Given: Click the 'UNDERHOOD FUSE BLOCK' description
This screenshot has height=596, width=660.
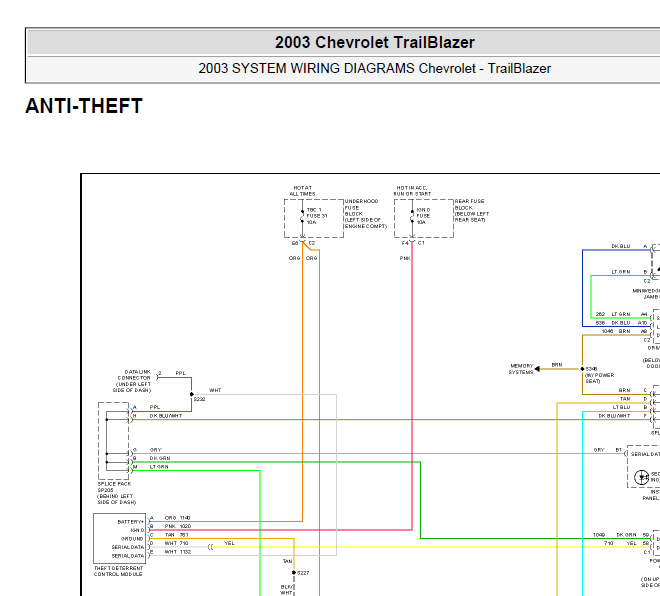Looking at the screenshot, I should coord(365,214).
